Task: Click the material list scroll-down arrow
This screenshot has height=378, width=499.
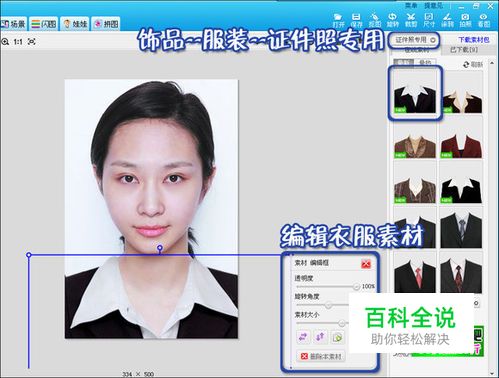Action: 492,374
